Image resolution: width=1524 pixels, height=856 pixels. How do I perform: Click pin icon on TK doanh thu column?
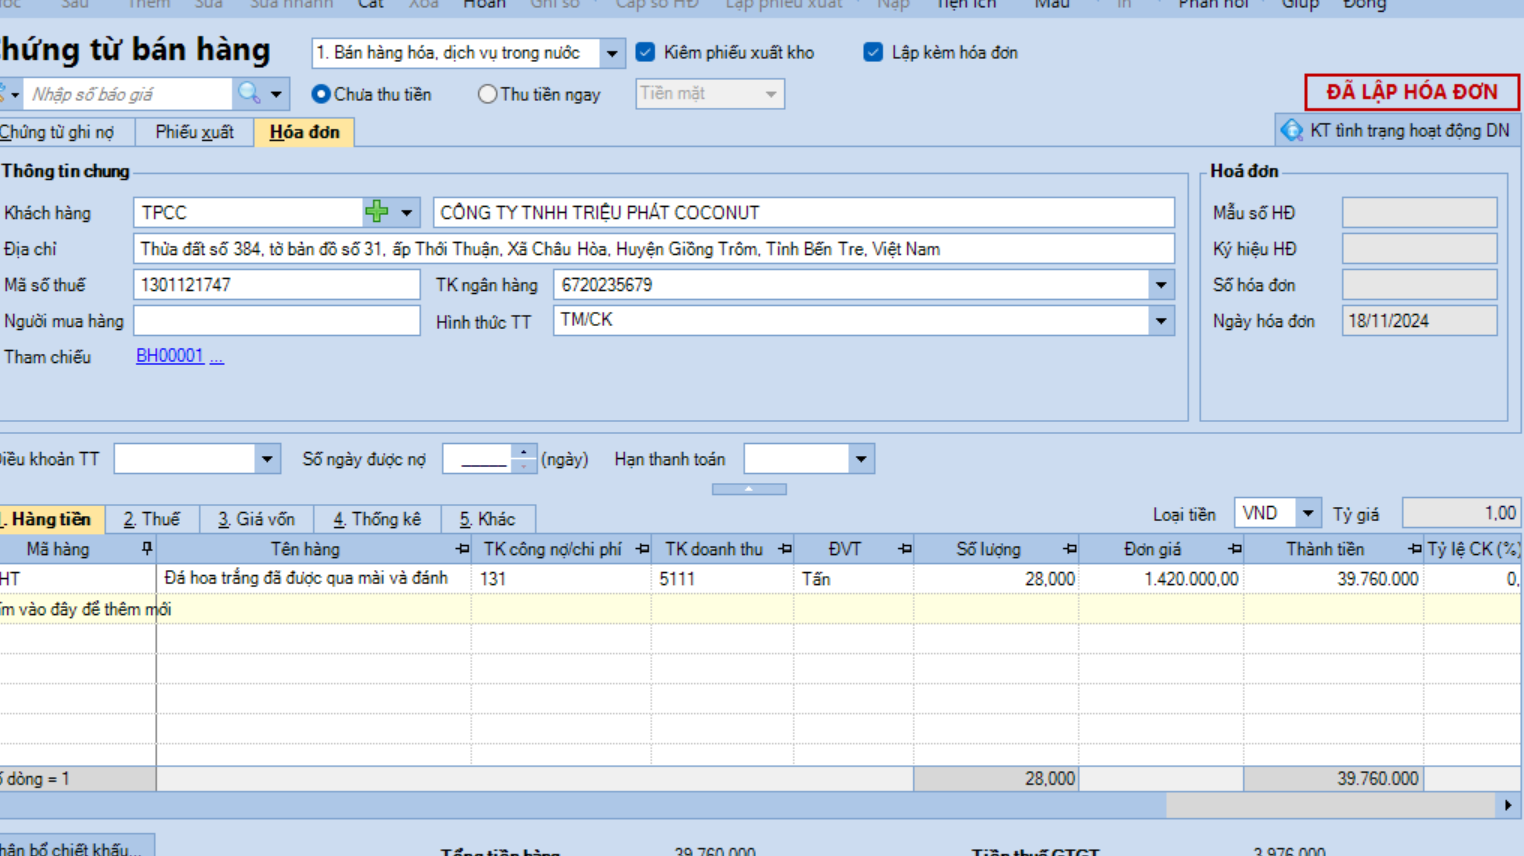point(784,549)
